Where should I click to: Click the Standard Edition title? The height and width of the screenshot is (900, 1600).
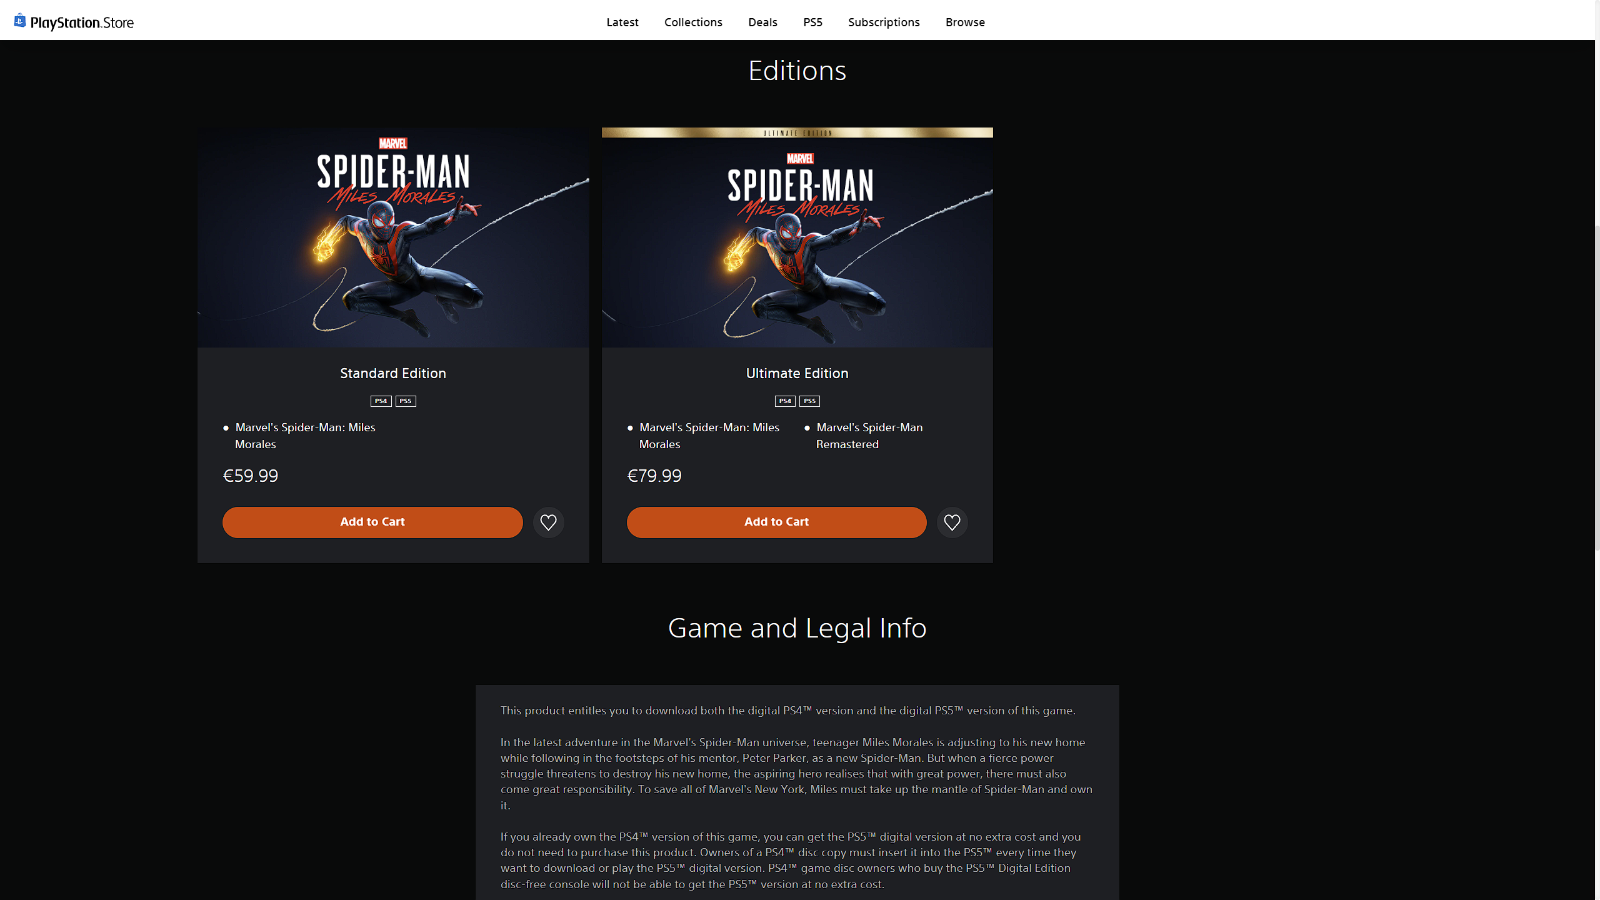(x=393, y=373)
